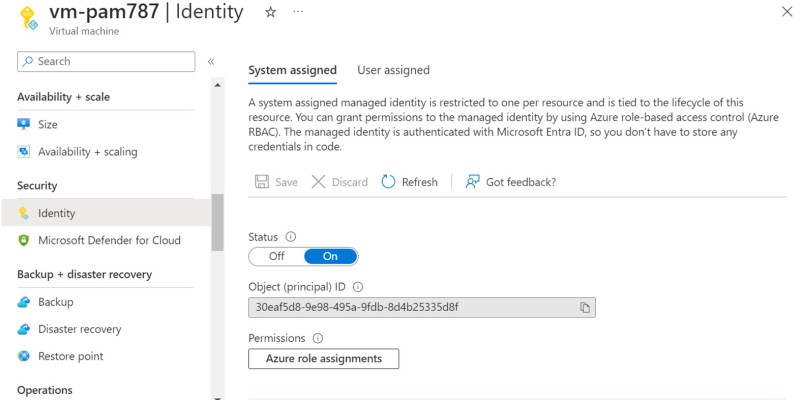The width and height of the screenshot is (800, 400).
Task: Click the Backup cloud icon
Action: (x=23, y=302)
